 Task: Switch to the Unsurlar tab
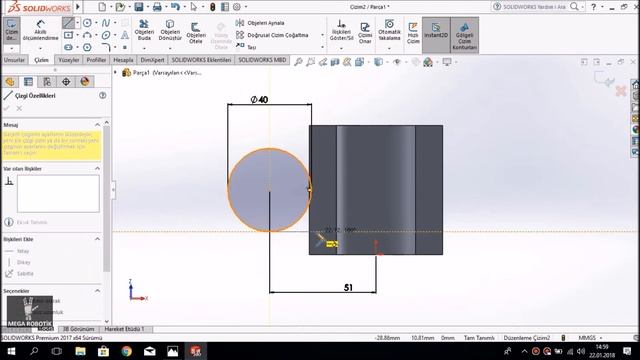tap(14, 60)
